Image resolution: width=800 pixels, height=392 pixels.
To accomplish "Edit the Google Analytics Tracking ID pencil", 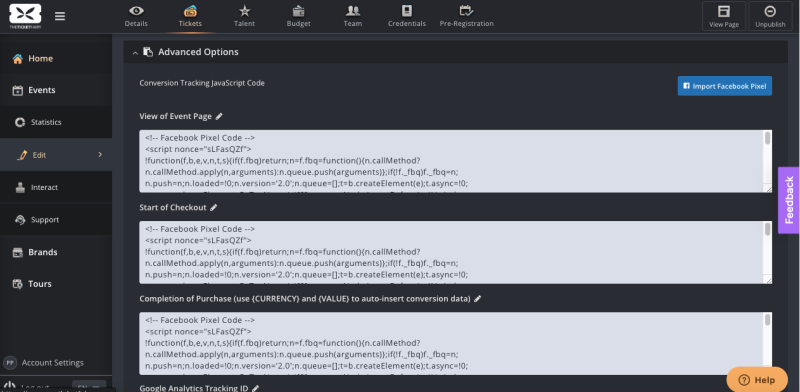I will (x=256, y=388).
